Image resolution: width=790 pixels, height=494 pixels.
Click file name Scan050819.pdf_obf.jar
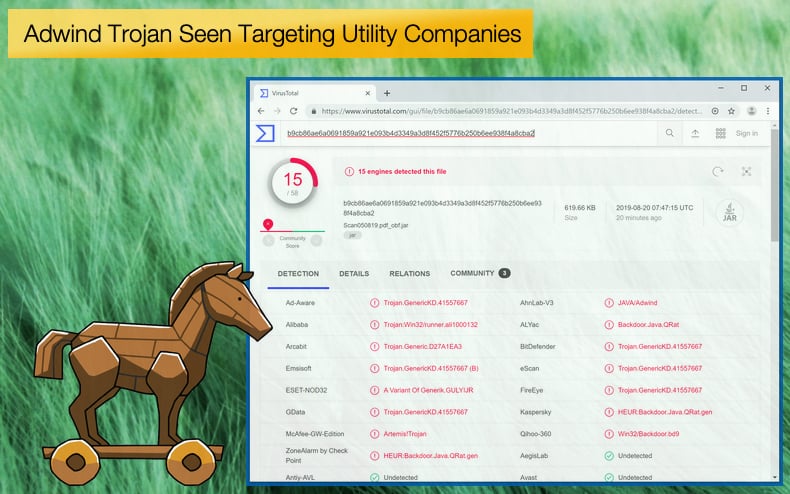coord(376,225)
